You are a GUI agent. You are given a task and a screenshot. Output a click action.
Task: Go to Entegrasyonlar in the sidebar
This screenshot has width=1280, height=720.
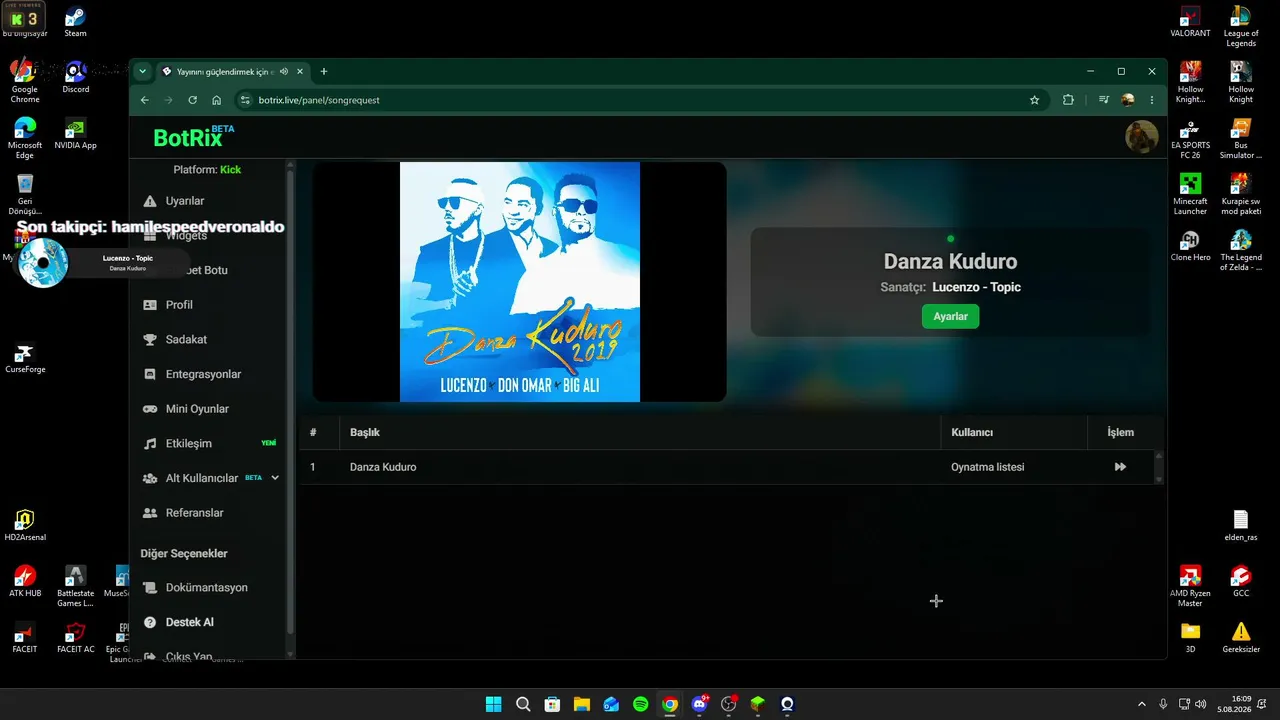(x=203, y=374)
